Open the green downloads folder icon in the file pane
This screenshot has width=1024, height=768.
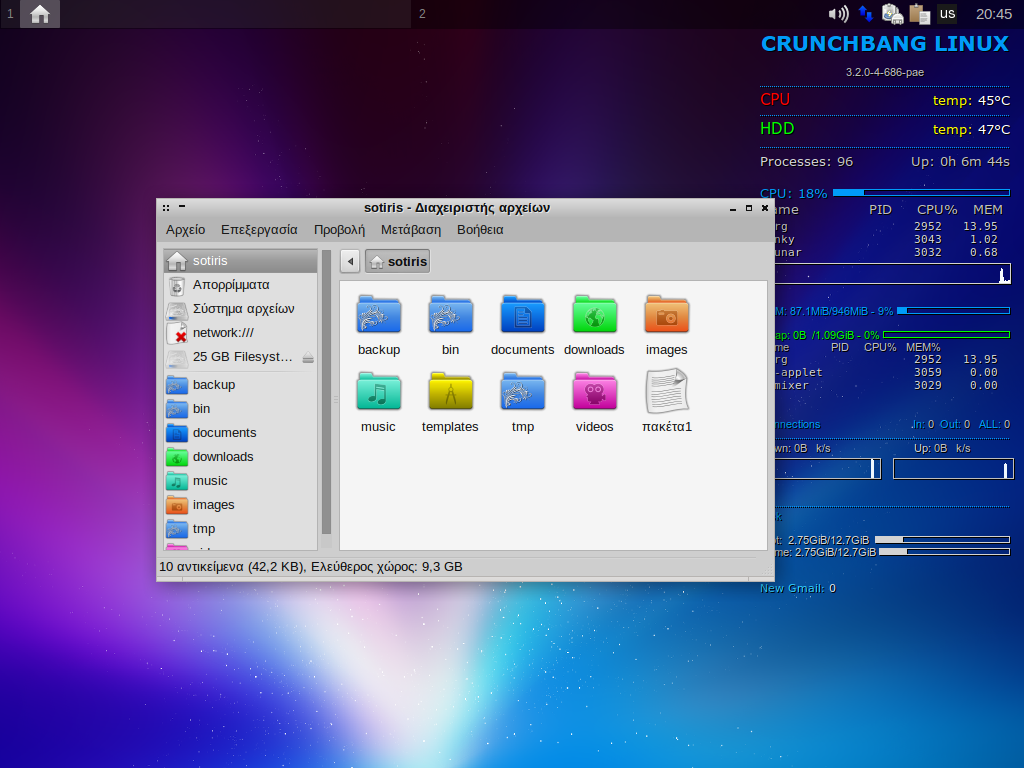coord(594,315)
